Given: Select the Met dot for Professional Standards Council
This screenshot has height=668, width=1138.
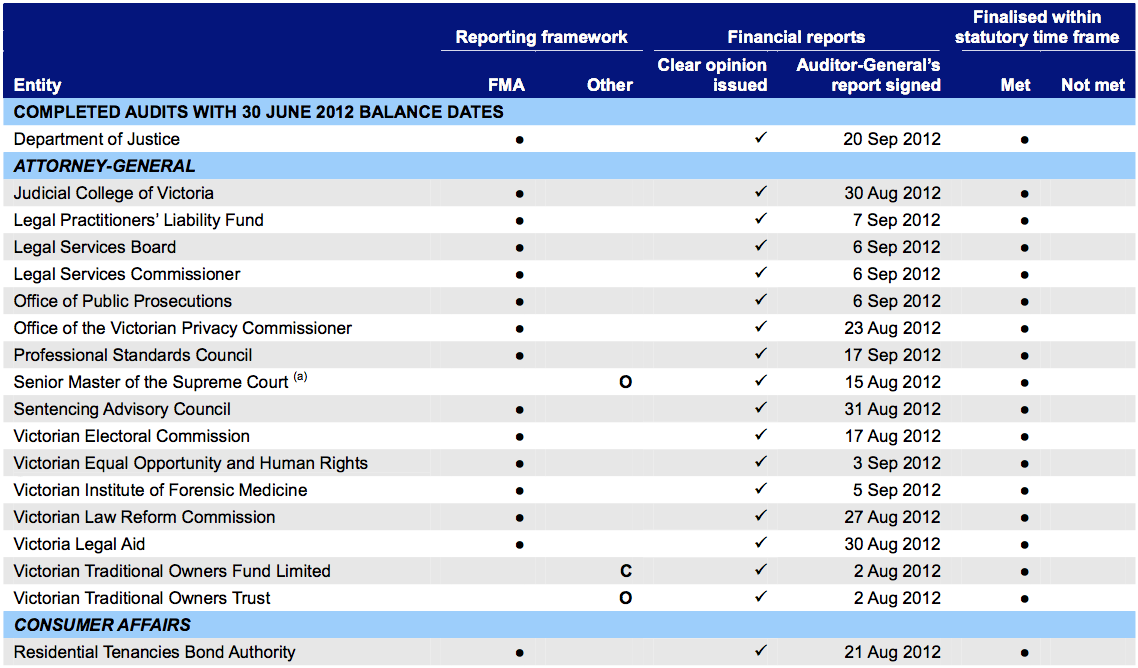Looking at the screenshot, I should pos(1024,356).
